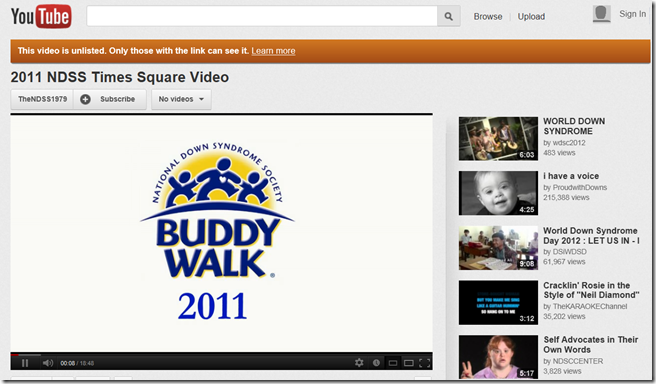The width and height of the screenshot is (656, 384).
Task: Open the Browse link
Action: [488, 16]
